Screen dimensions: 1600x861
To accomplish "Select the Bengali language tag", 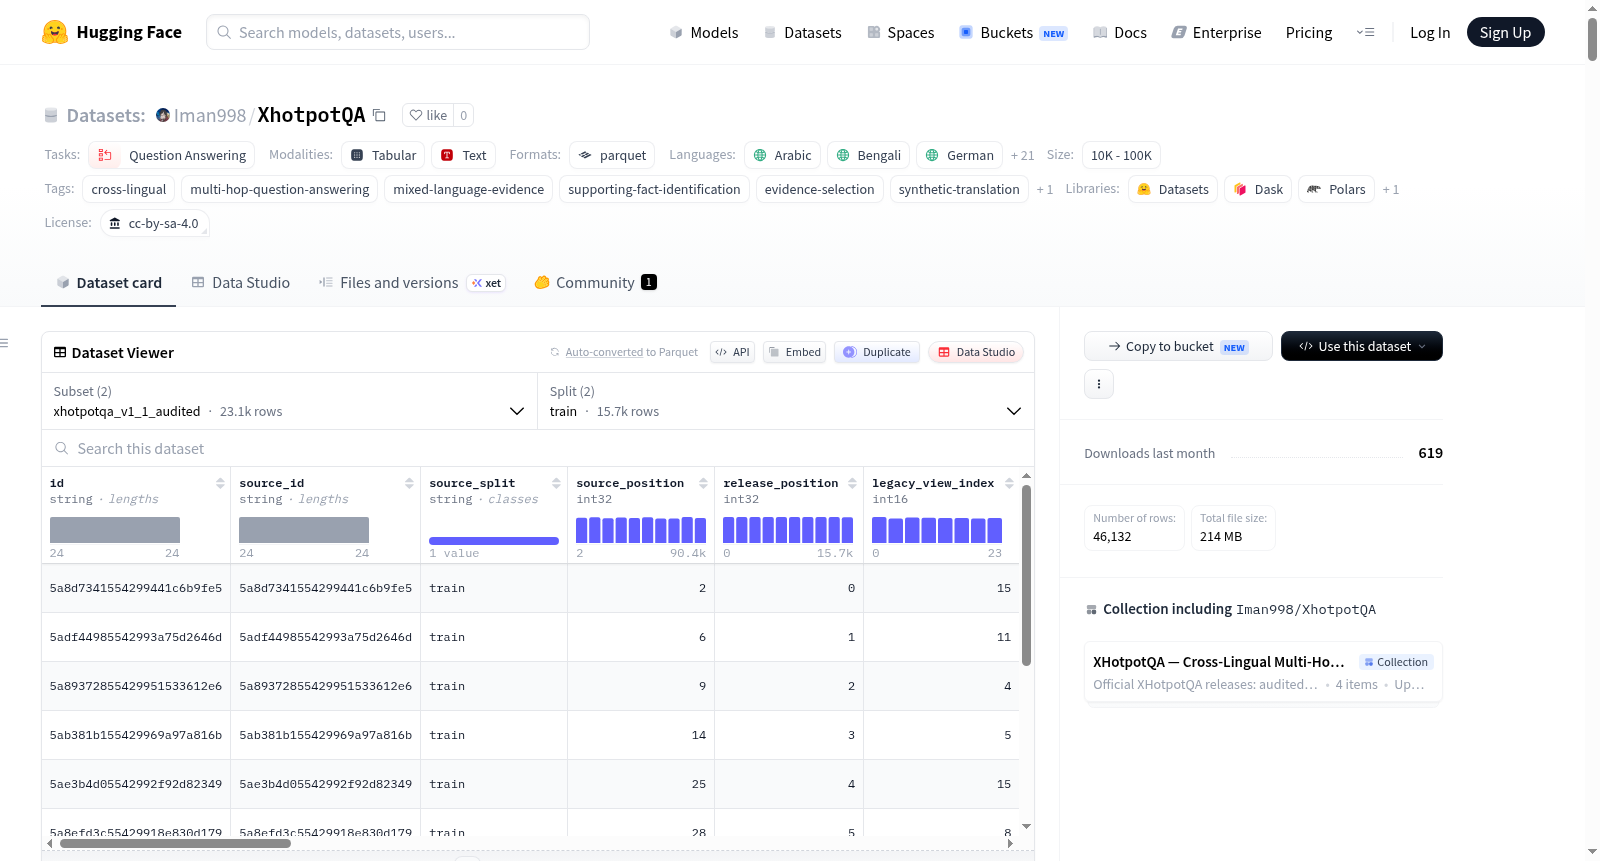I will coord(869,155).
